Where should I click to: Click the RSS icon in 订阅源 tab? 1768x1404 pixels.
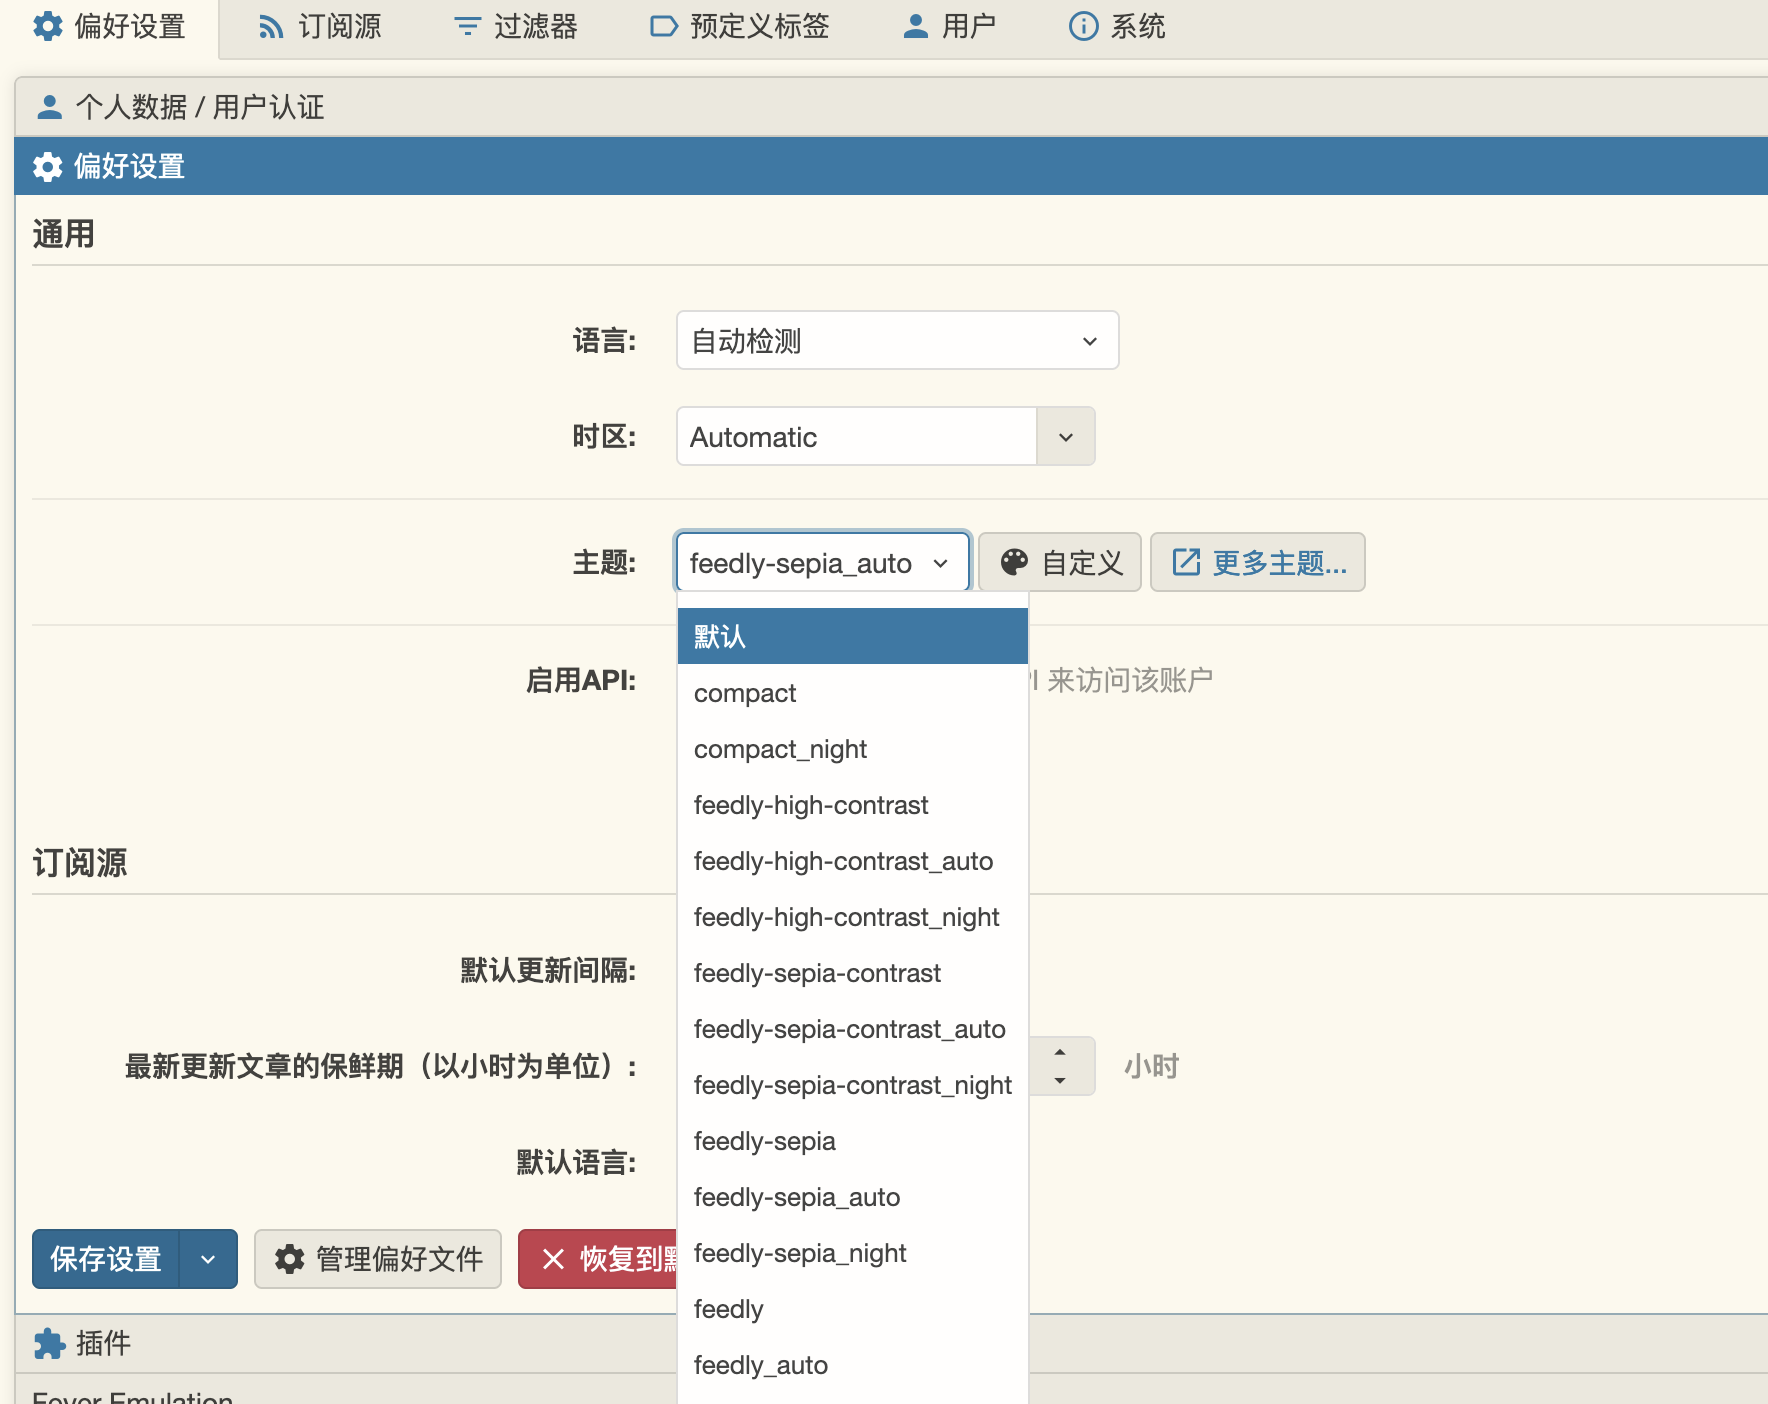[271, 27]
